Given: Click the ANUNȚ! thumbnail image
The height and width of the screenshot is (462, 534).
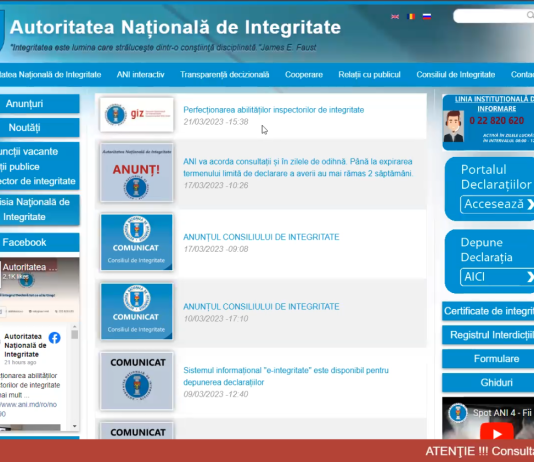Looking at the screenshot, I should [137, 173].
